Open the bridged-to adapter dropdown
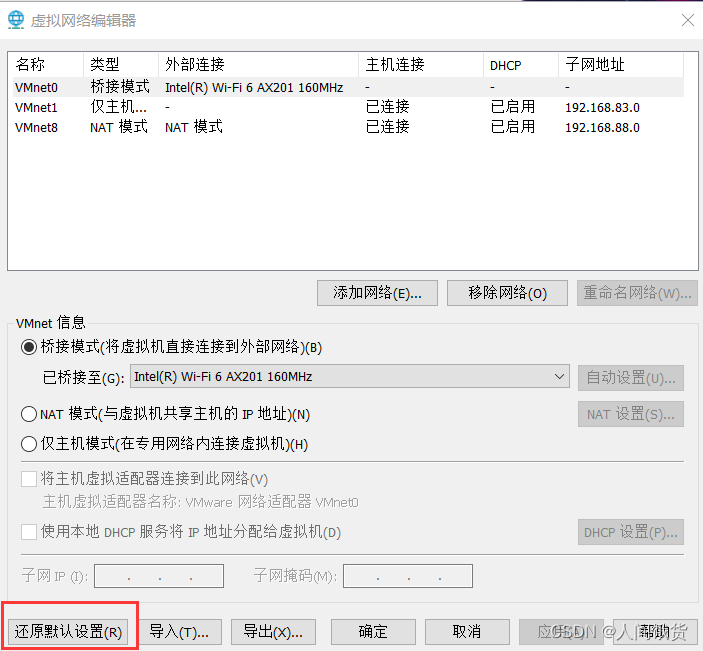Viewport: 703px width, 651px height. (x=350, y=377)
